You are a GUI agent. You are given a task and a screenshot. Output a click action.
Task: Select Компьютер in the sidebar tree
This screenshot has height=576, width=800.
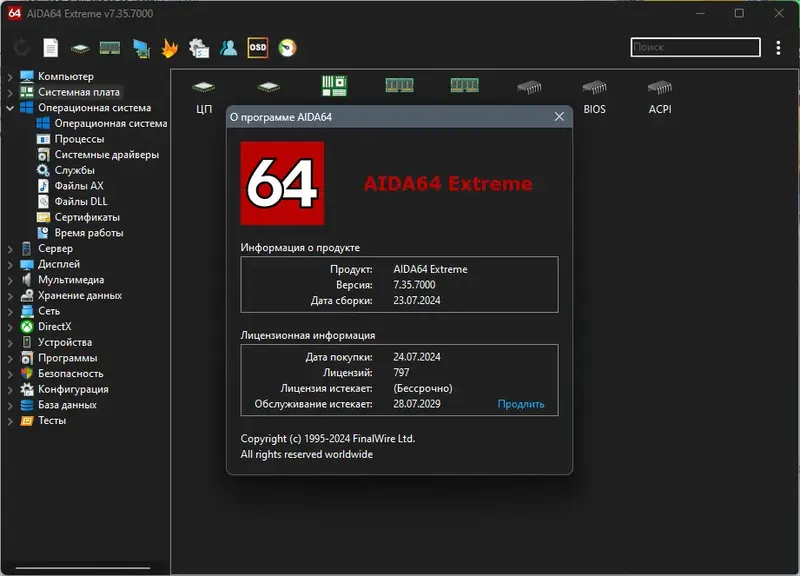pos(66,77)
